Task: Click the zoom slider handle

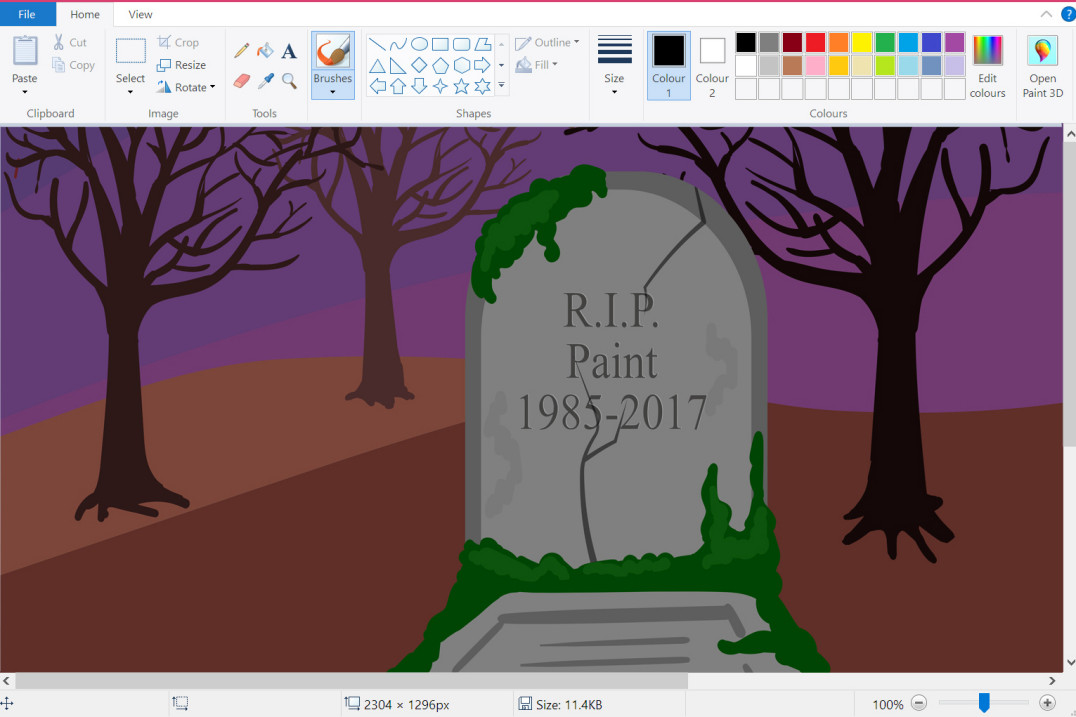Action: click(x=984, y=703)
